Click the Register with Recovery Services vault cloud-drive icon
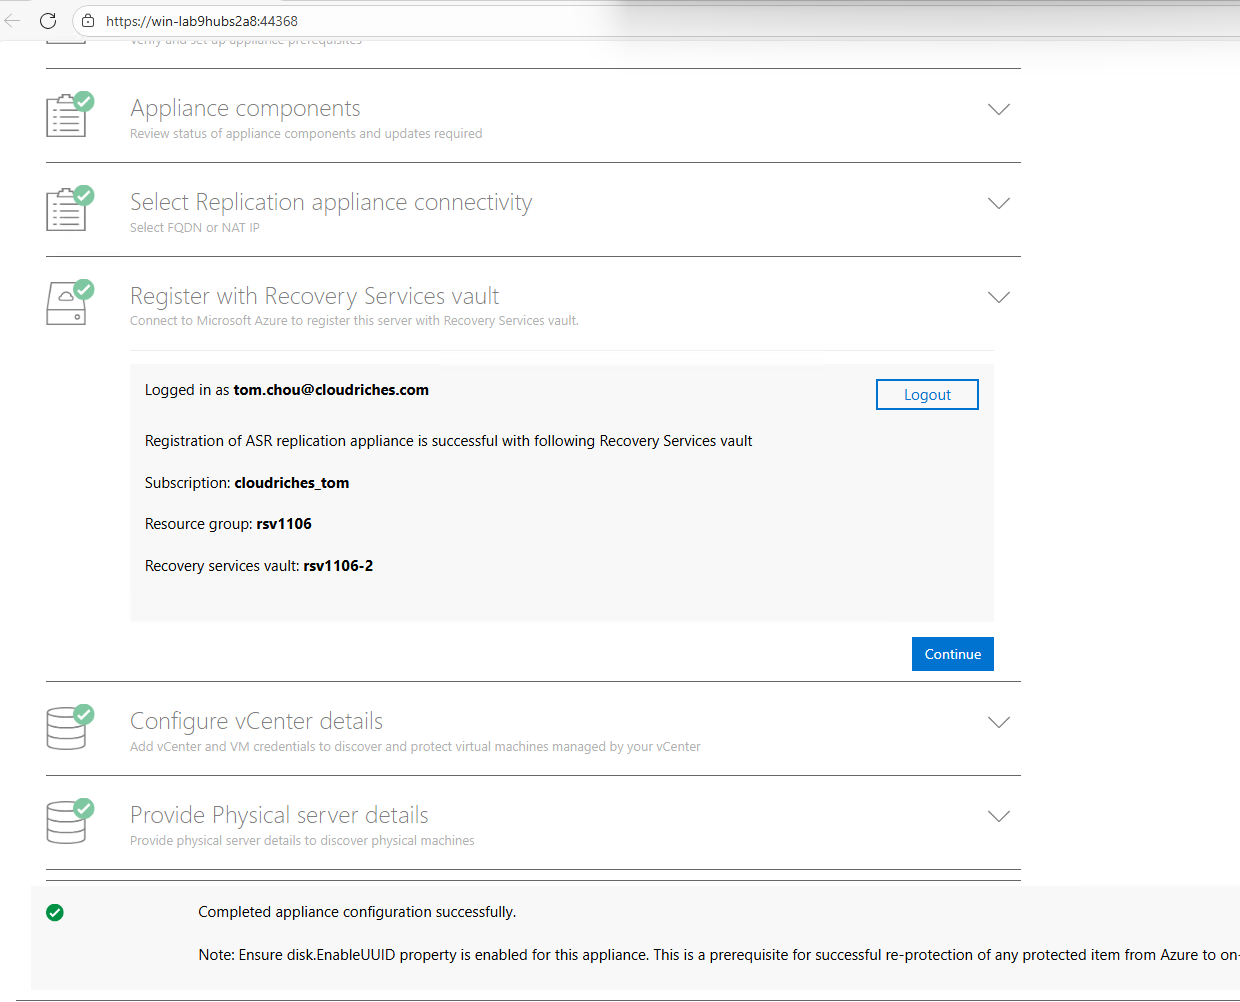This screenshot has height=1002, width=1240. pyautogui.click(x=66, y=302)
